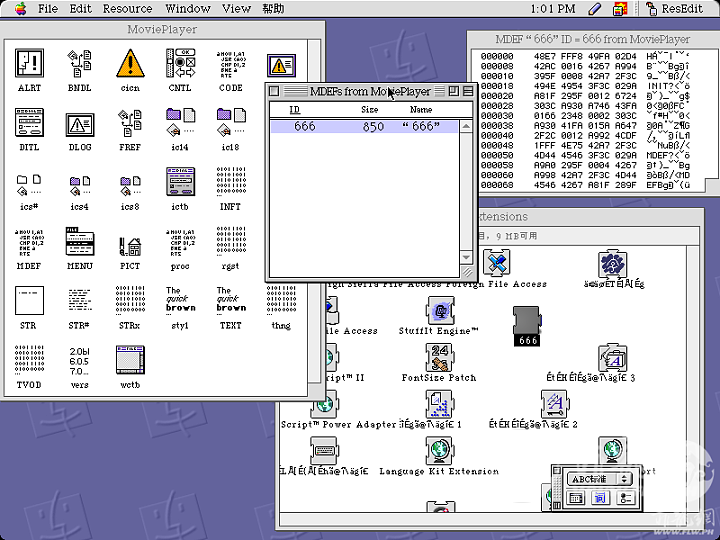
Task: Open the wctb resource icon
Action: pos(130,360)
